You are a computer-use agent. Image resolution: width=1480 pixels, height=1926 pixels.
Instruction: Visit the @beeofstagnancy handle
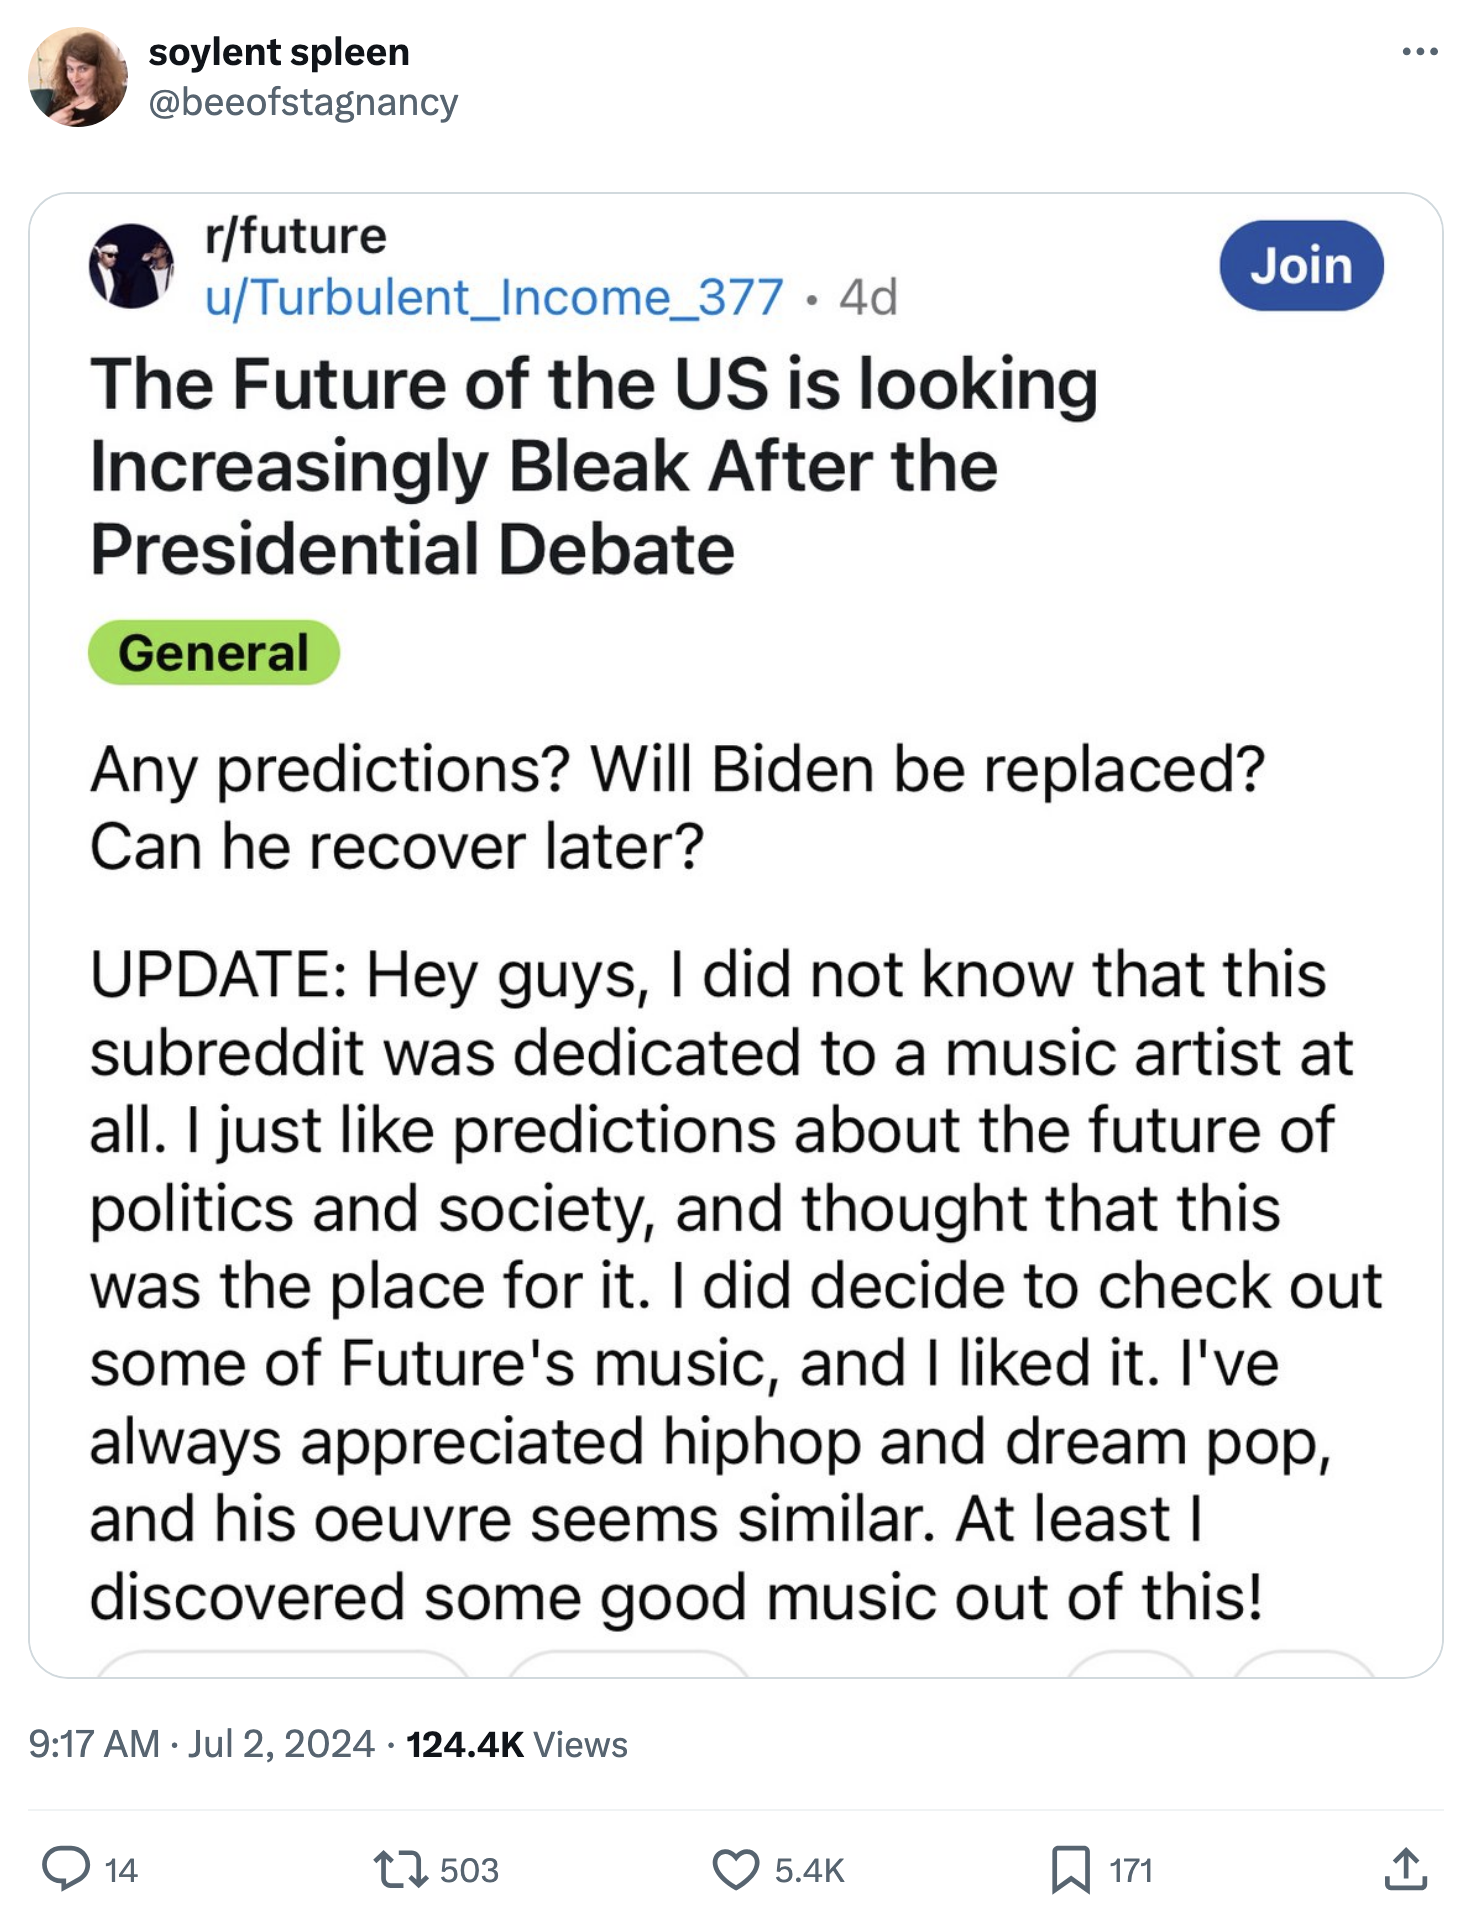303,102
